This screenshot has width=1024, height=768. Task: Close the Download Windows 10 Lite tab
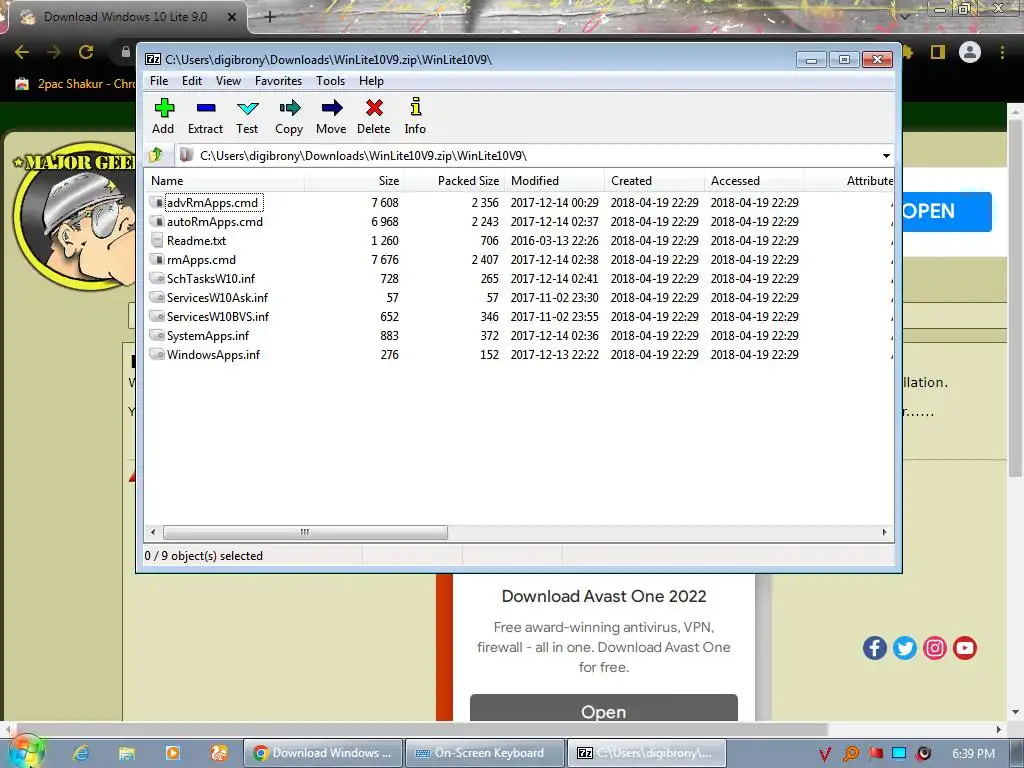click(232, 17)
